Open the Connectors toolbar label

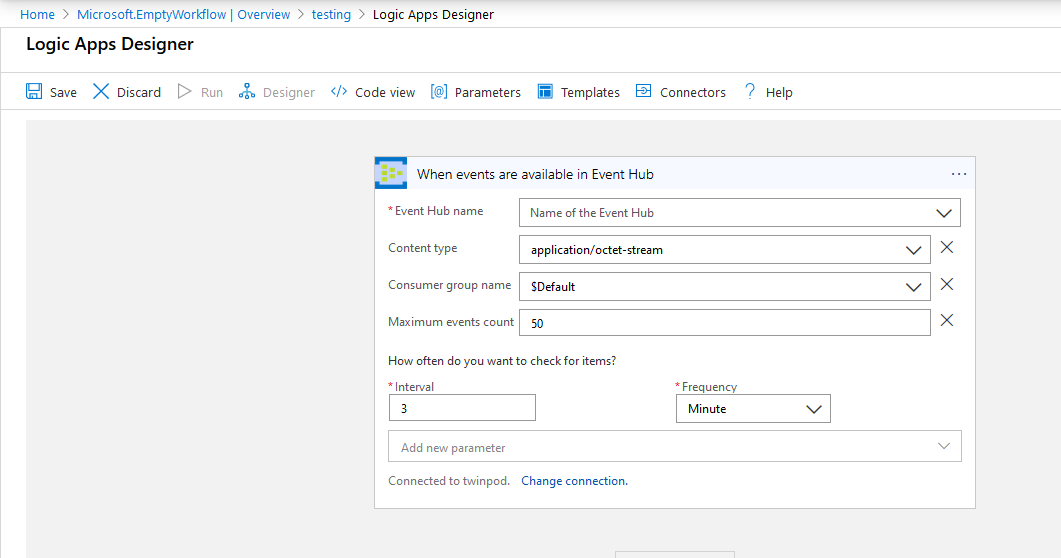click(x=693, y=92)
